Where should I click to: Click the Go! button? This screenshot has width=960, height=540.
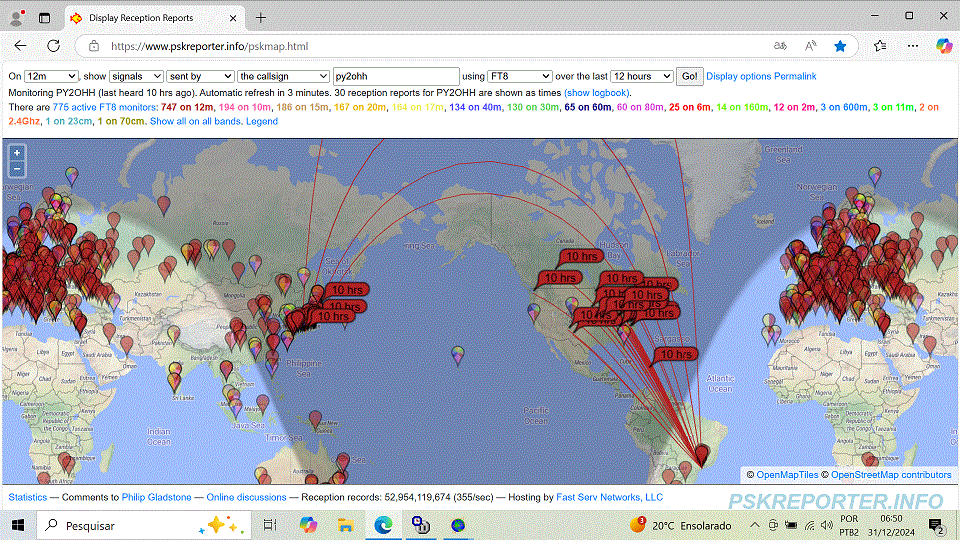pos(689,76)
